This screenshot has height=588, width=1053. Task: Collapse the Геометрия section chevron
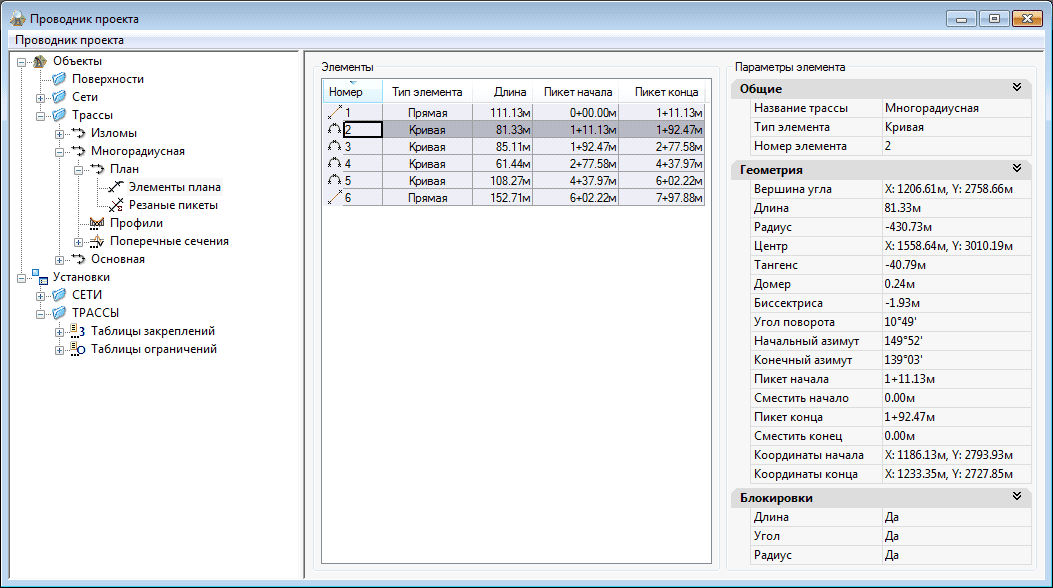(x=1016, y=170)
